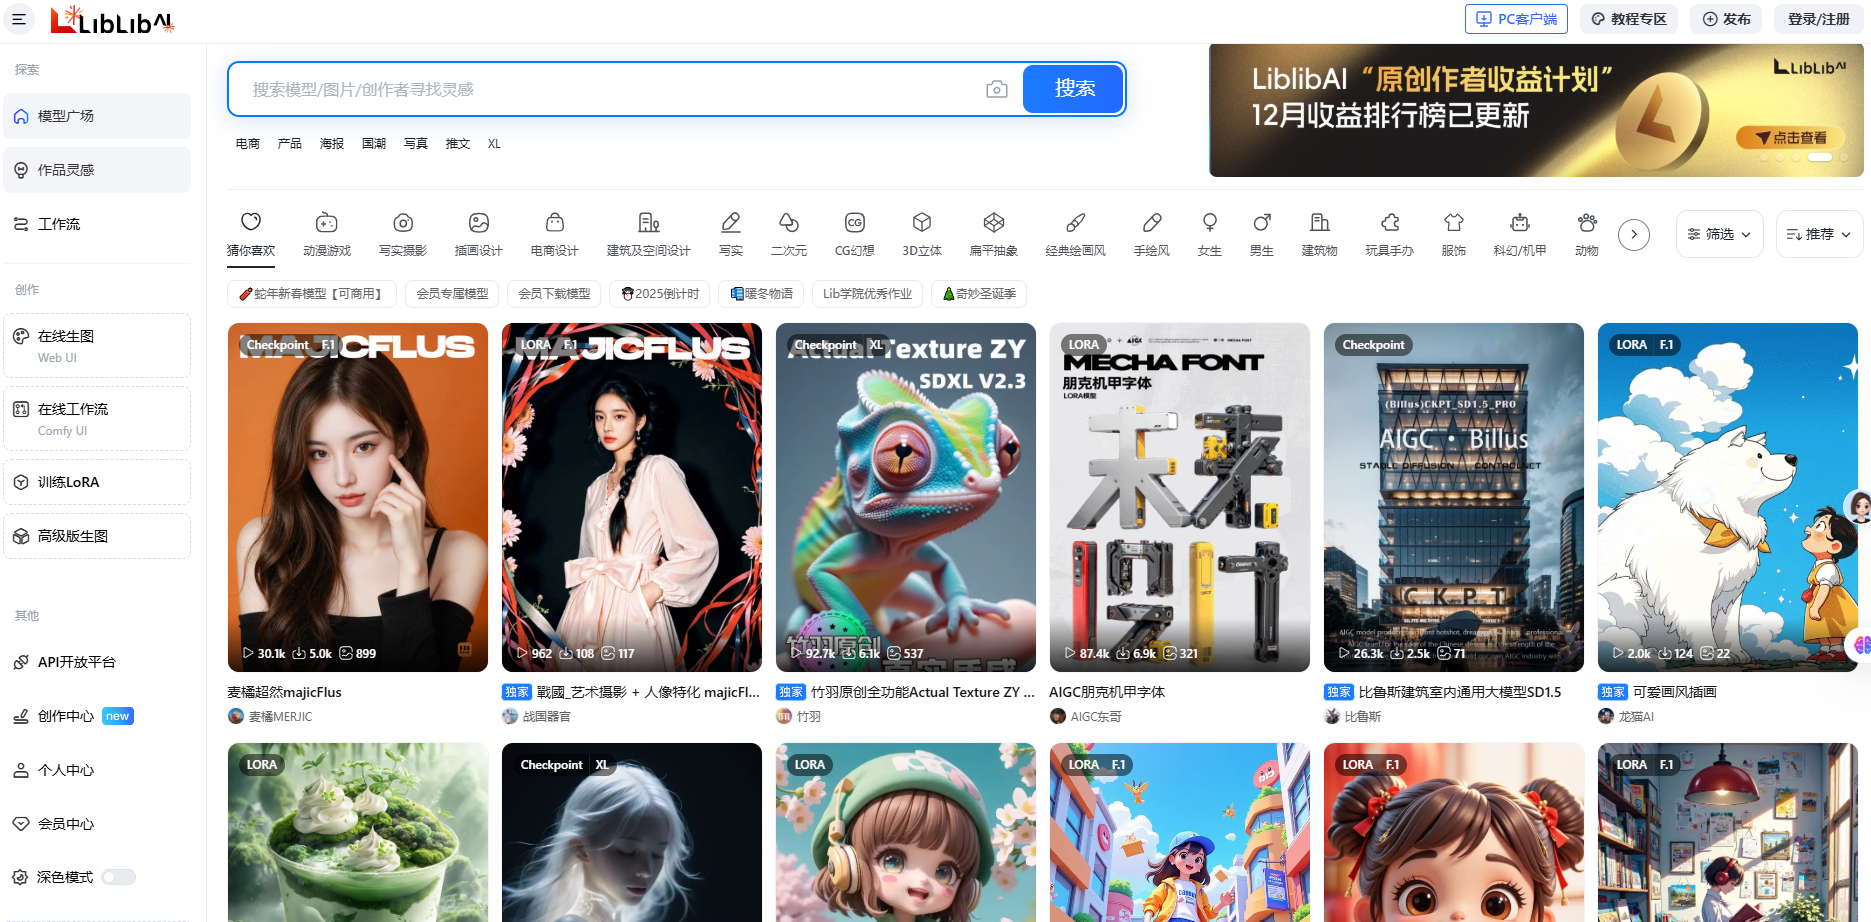Toggle the 深色模式 dark mode switch
The height and width of the screenshot is (922, 1871).
(x=118, y=877)
